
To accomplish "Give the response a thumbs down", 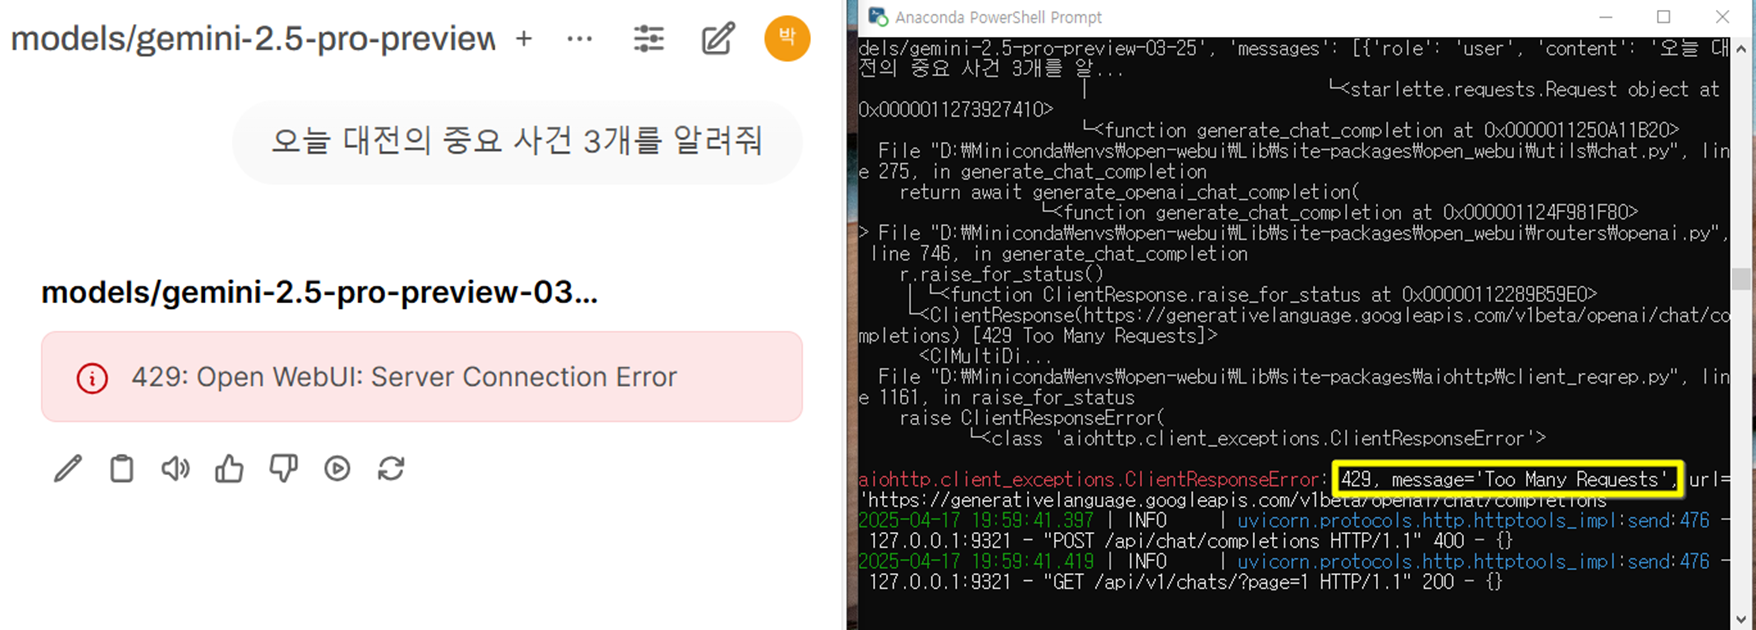I will coord(284,468).
